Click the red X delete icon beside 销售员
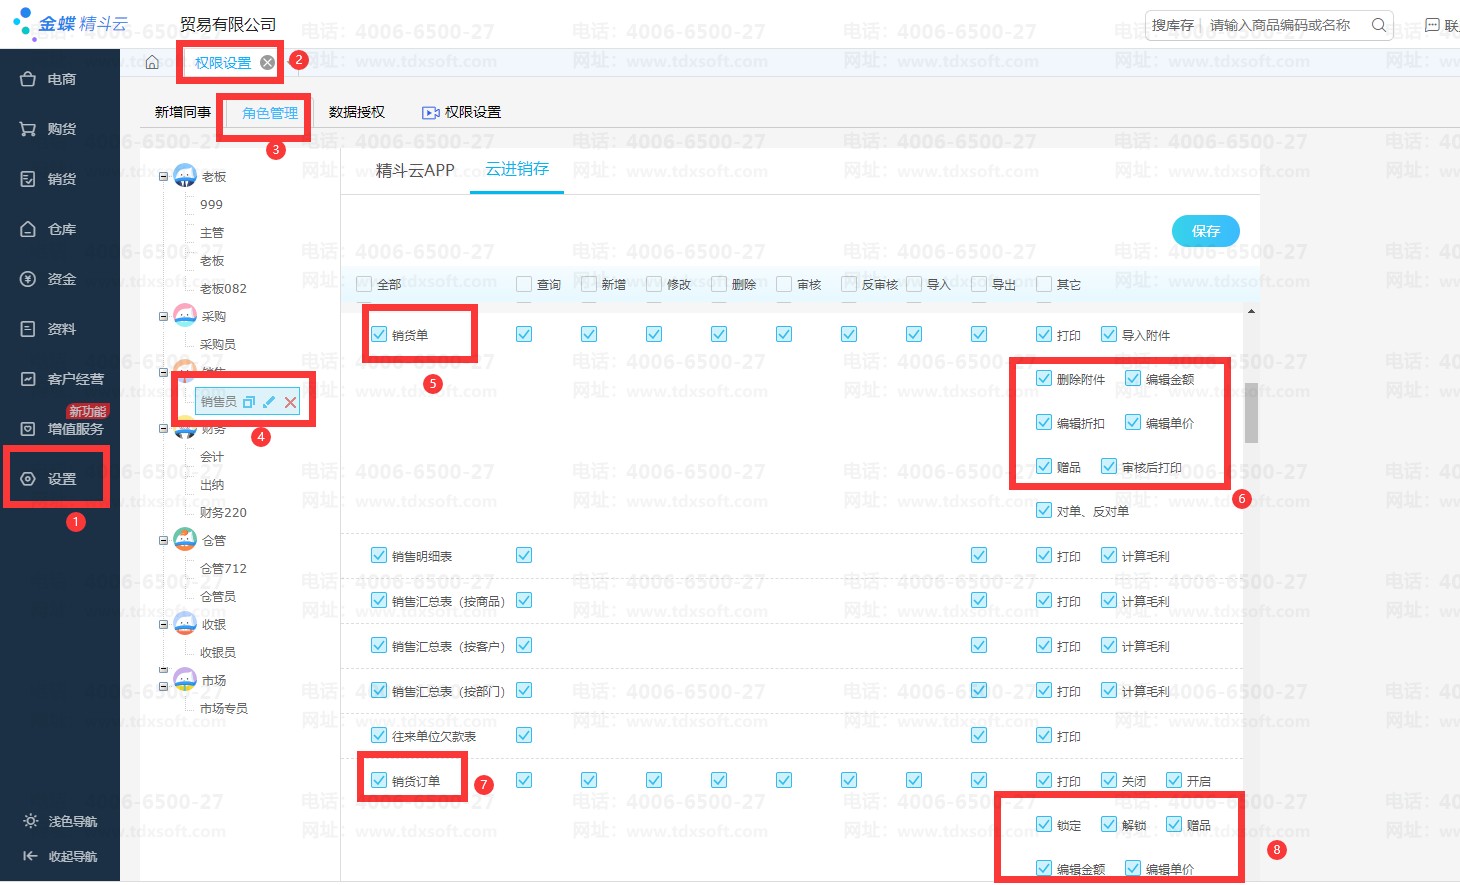Viewport: 1460px width, 885px height. (290, 402)
